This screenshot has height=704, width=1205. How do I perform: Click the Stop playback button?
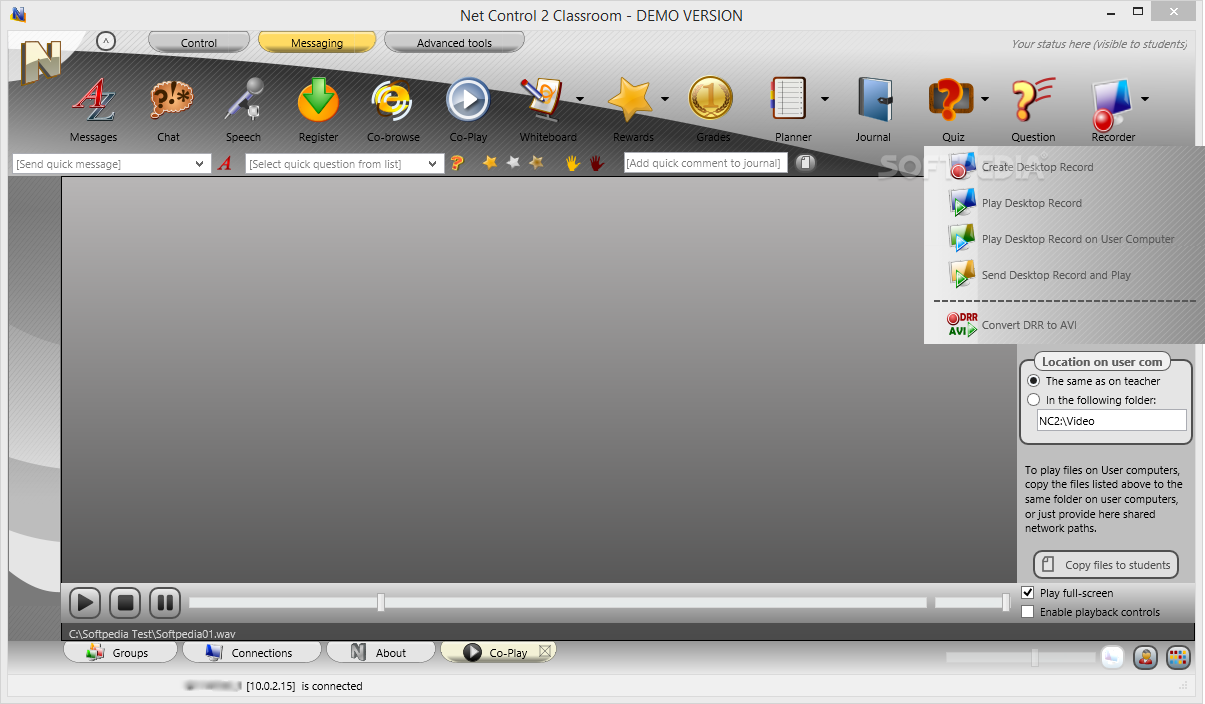125,603
